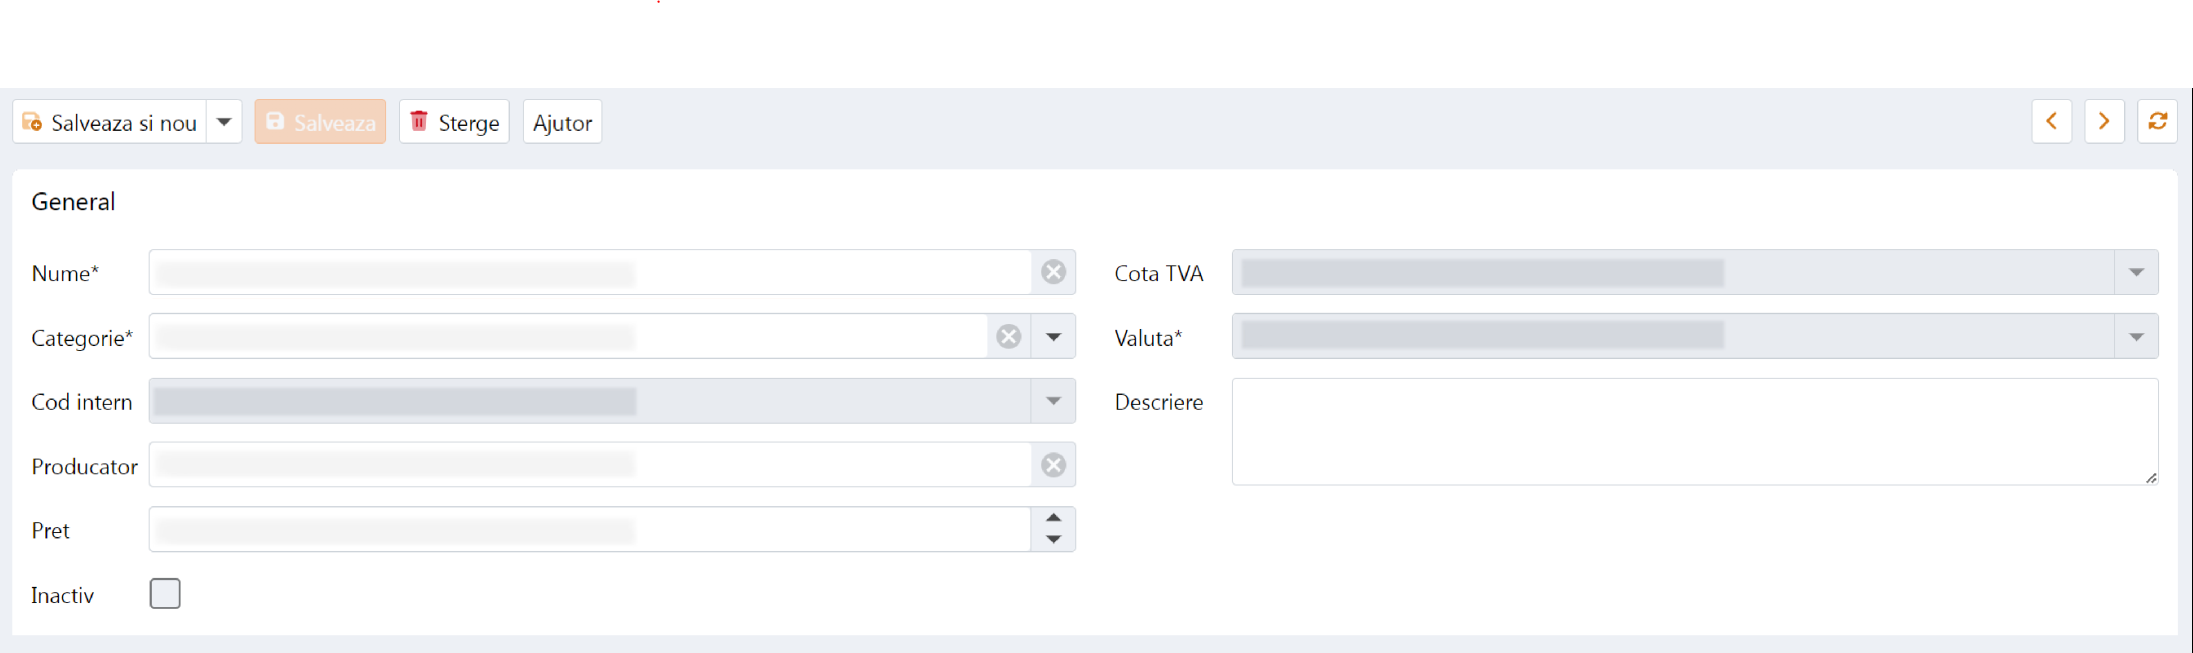Viewport: 2193px width, 653px height.
Task: Click Salveaza si nou button
Action: (x=110, y=122)
